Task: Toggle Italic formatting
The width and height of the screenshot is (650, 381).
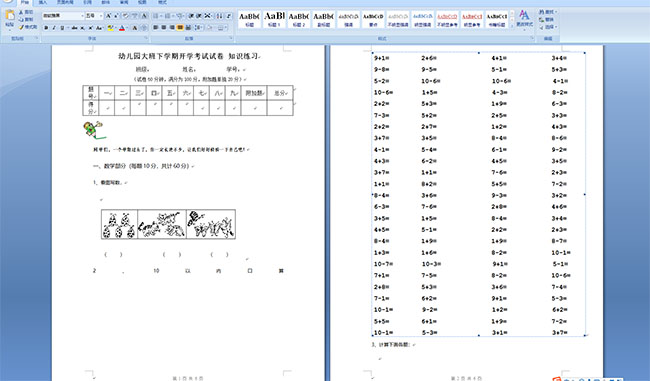Action: 54,28
